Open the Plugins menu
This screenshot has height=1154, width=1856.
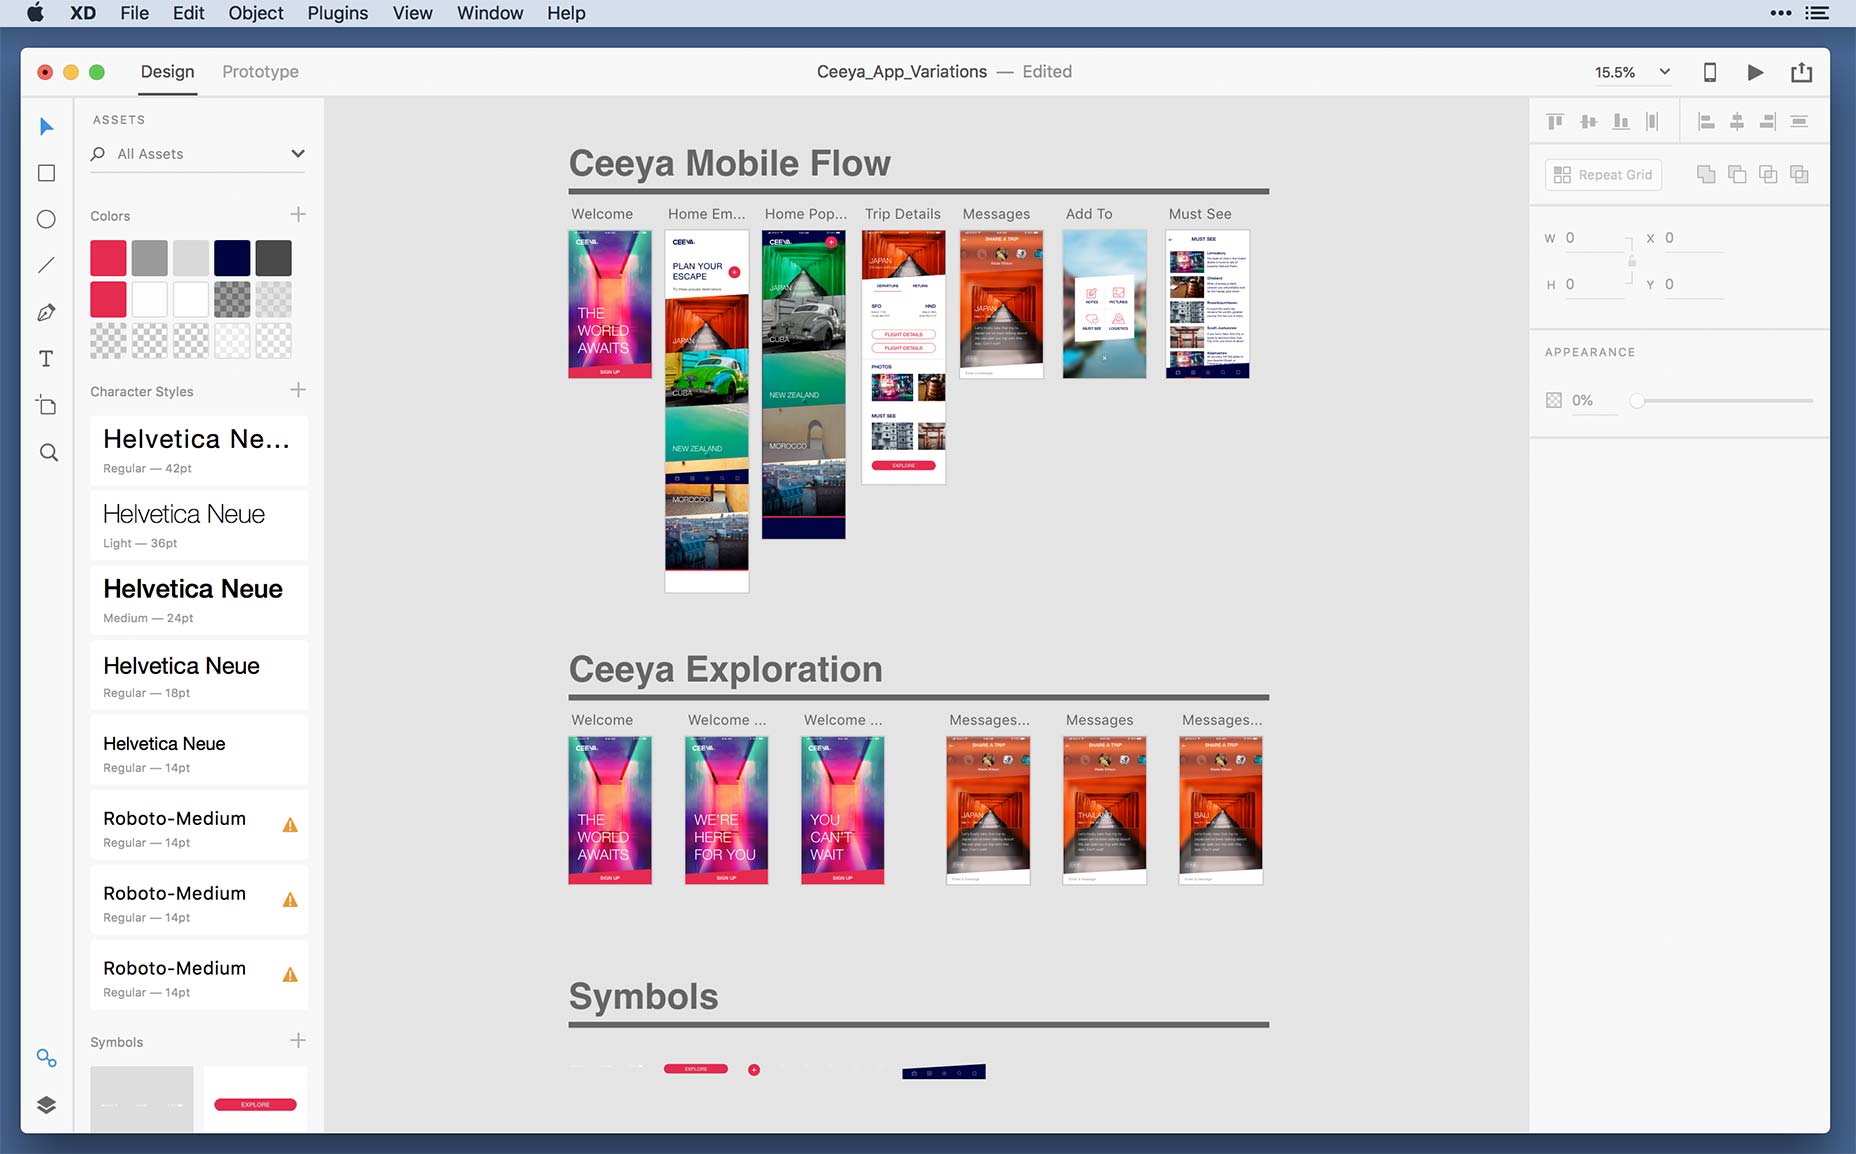337,13
